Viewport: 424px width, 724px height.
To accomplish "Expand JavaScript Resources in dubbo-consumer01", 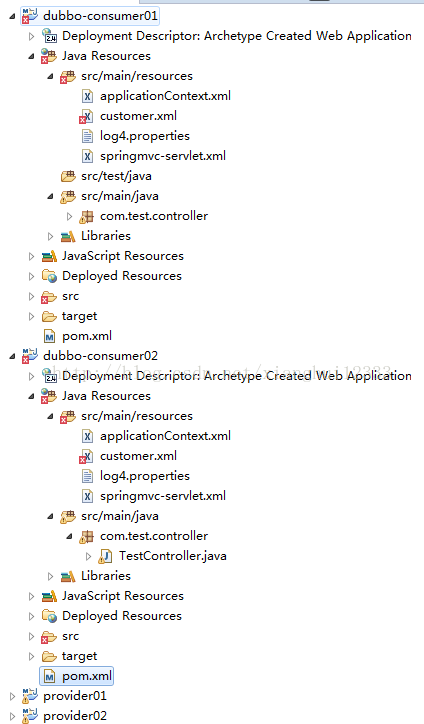I will [x=31, y=256].
